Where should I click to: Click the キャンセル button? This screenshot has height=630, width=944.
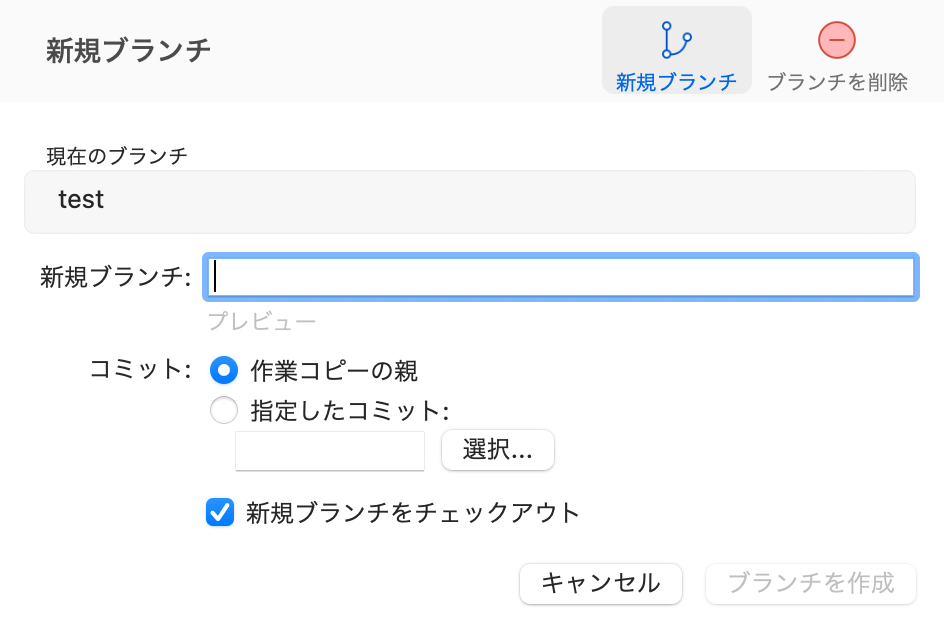[x=601, y=583]
